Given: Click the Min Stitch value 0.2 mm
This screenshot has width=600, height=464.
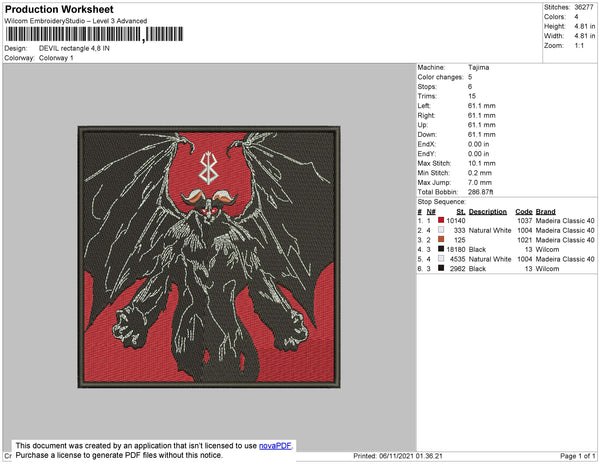Looking at the screenshot, I should (480, 173).
